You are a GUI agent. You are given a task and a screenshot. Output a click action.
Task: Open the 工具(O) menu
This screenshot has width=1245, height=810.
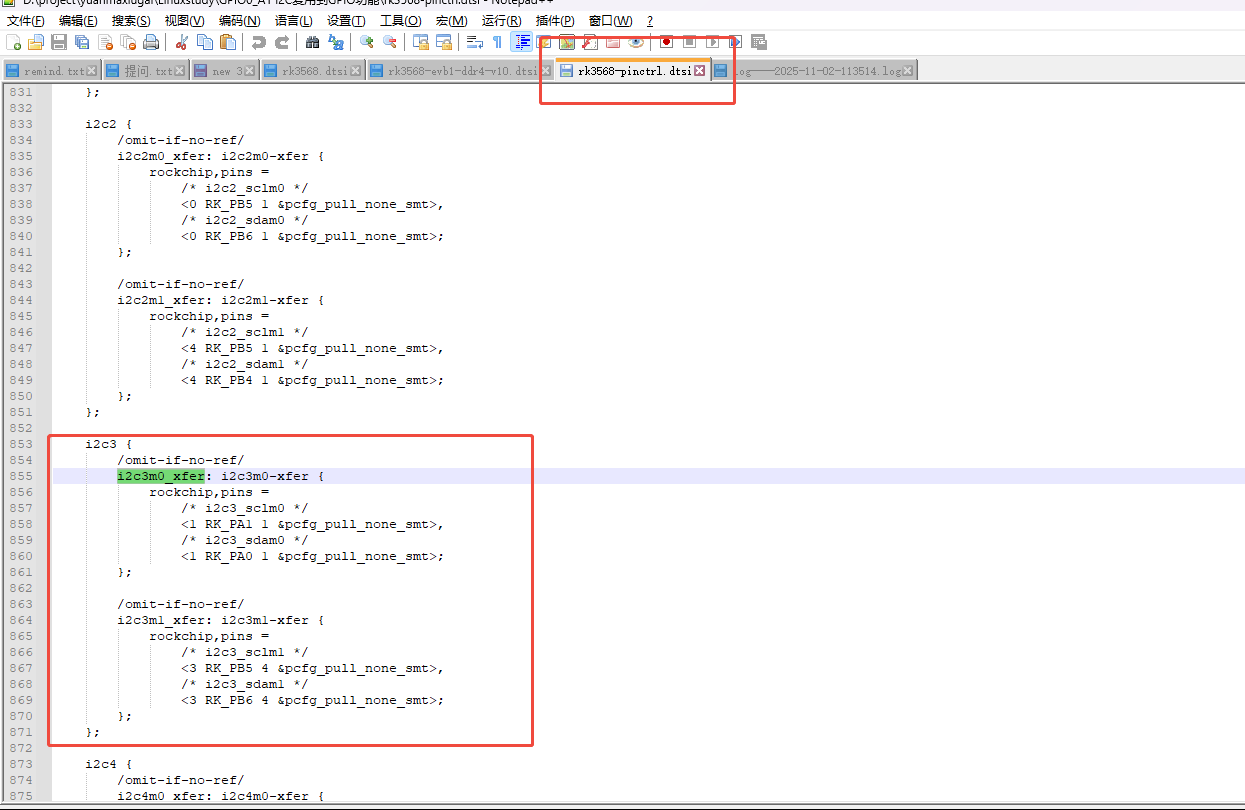(400, 21)
